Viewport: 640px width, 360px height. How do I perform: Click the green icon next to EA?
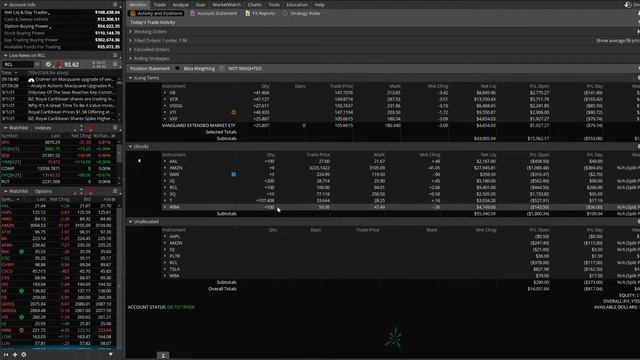22,291
